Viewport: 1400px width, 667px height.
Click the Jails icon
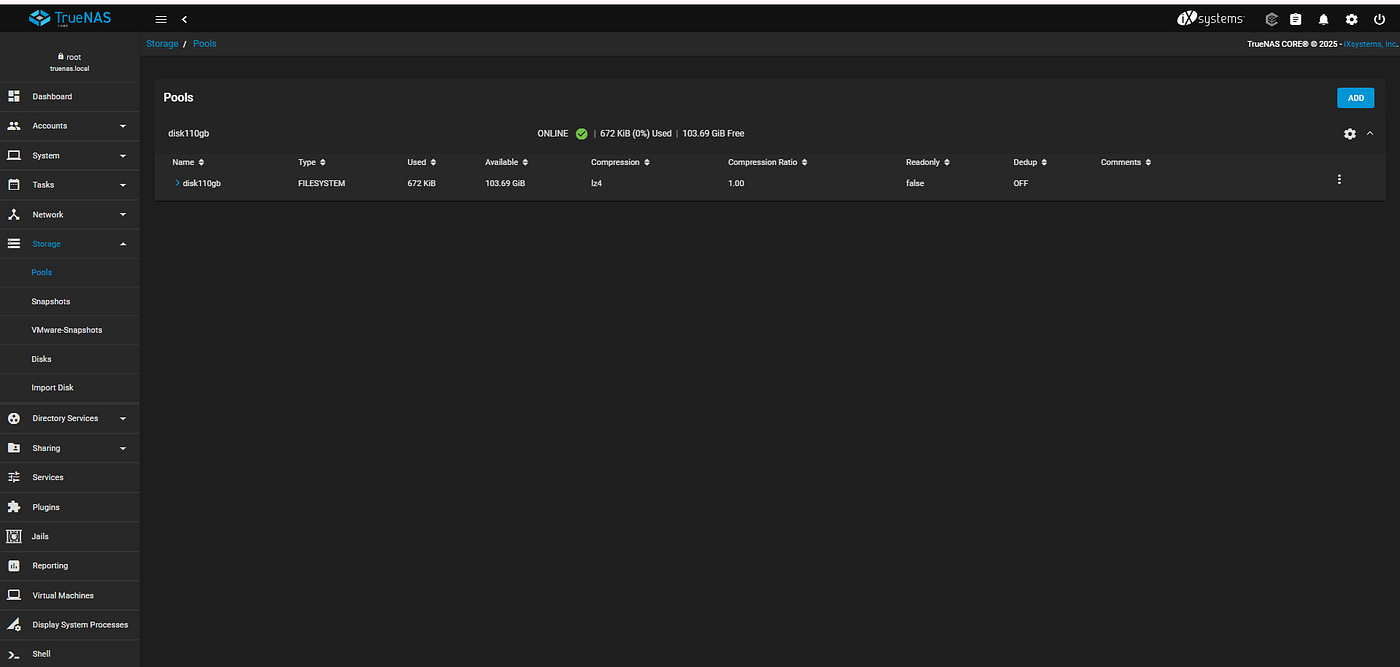(x=14, y=536)
